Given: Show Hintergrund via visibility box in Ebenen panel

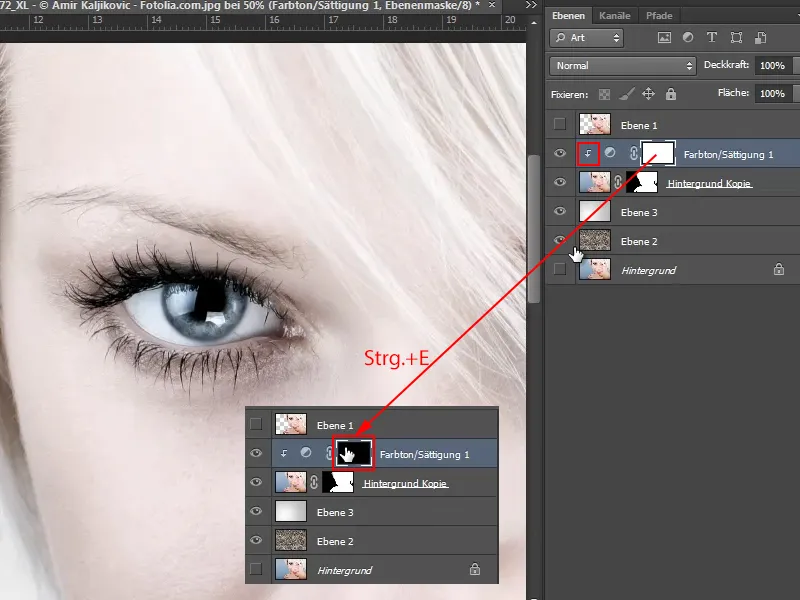Looking at the screenshot, I should [x=560, y=269].
